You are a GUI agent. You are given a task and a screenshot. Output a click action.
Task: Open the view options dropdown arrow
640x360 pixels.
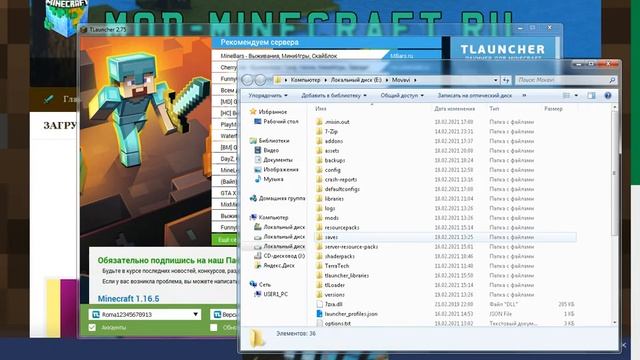point(576,96)
